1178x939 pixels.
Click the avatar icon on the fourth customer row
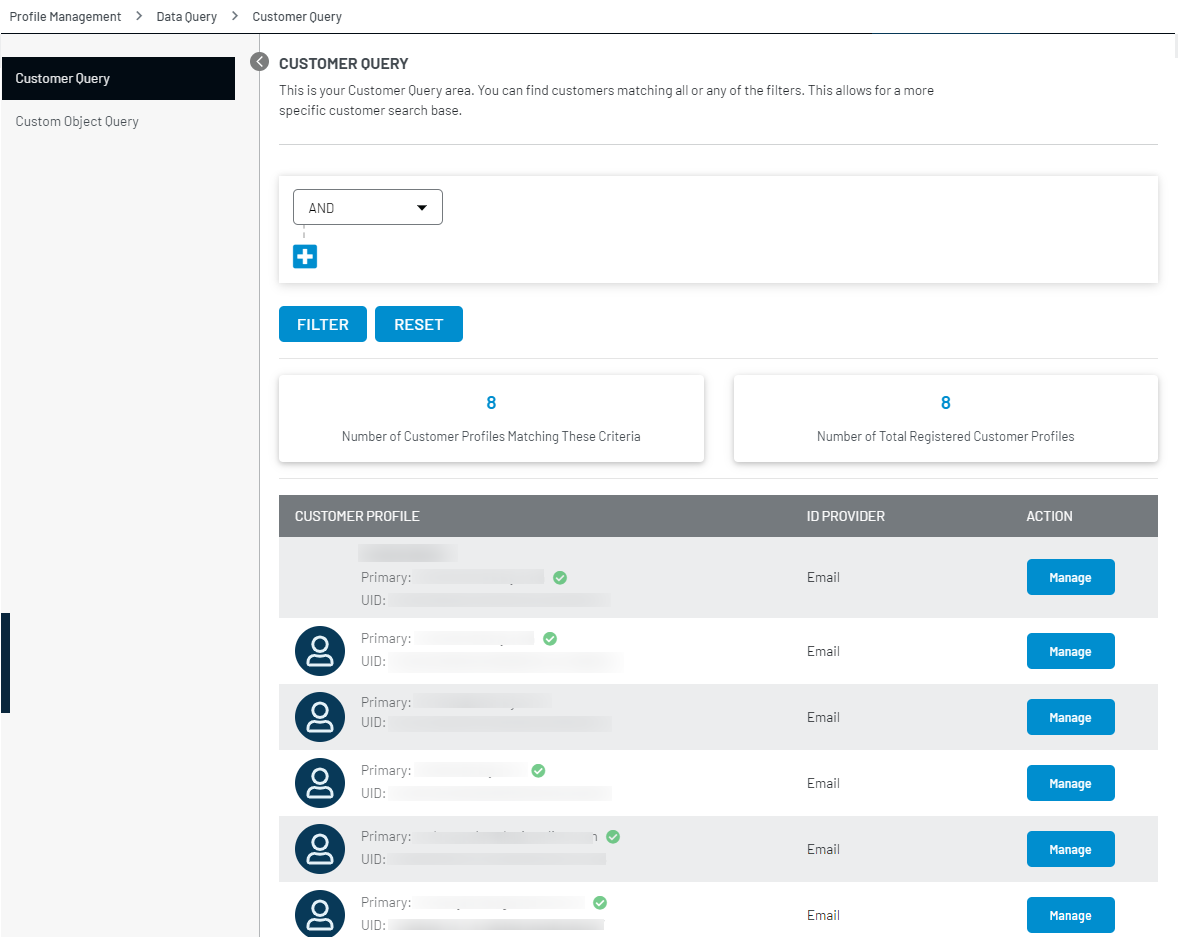[x=319, y=783]
